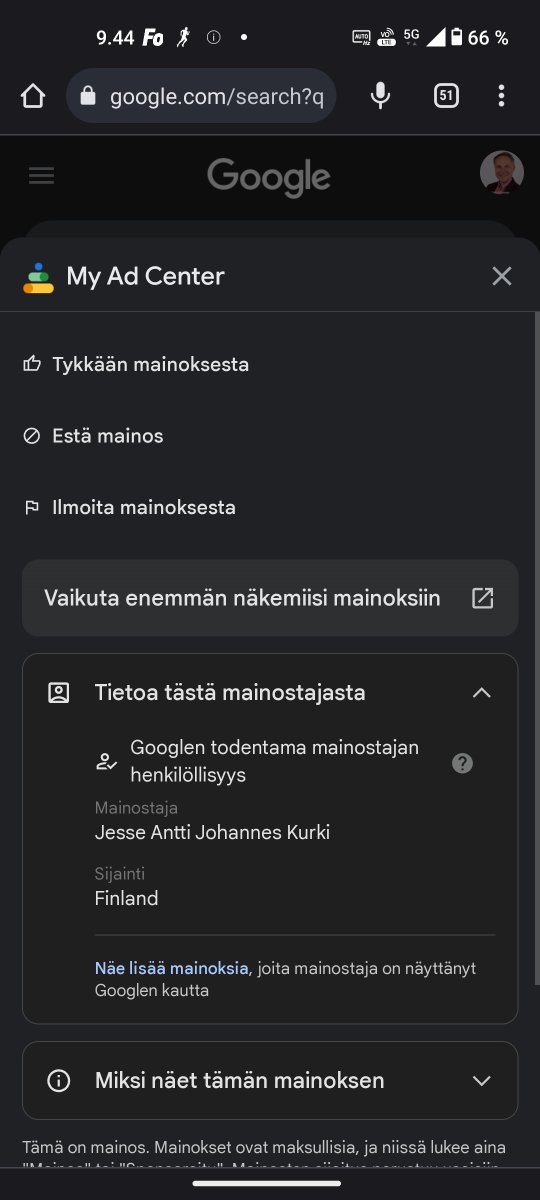Tap the Mainostaja label
This screenshot has height=1200, width=540.
pyautogui.click(x=136, y=808)
